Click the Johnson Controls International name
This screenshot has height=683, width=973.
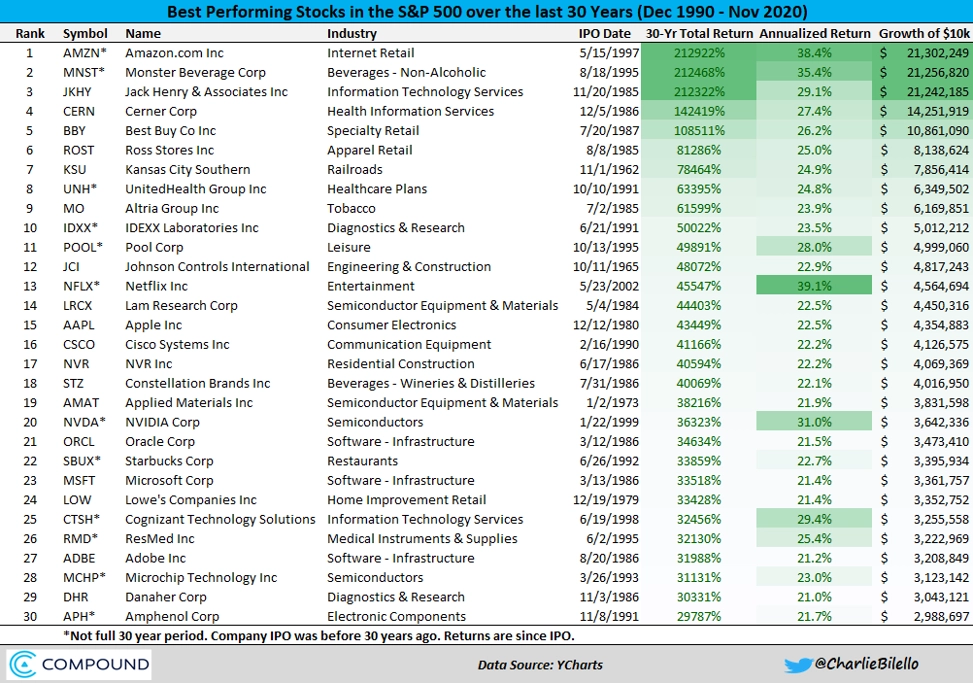(217, 267)
